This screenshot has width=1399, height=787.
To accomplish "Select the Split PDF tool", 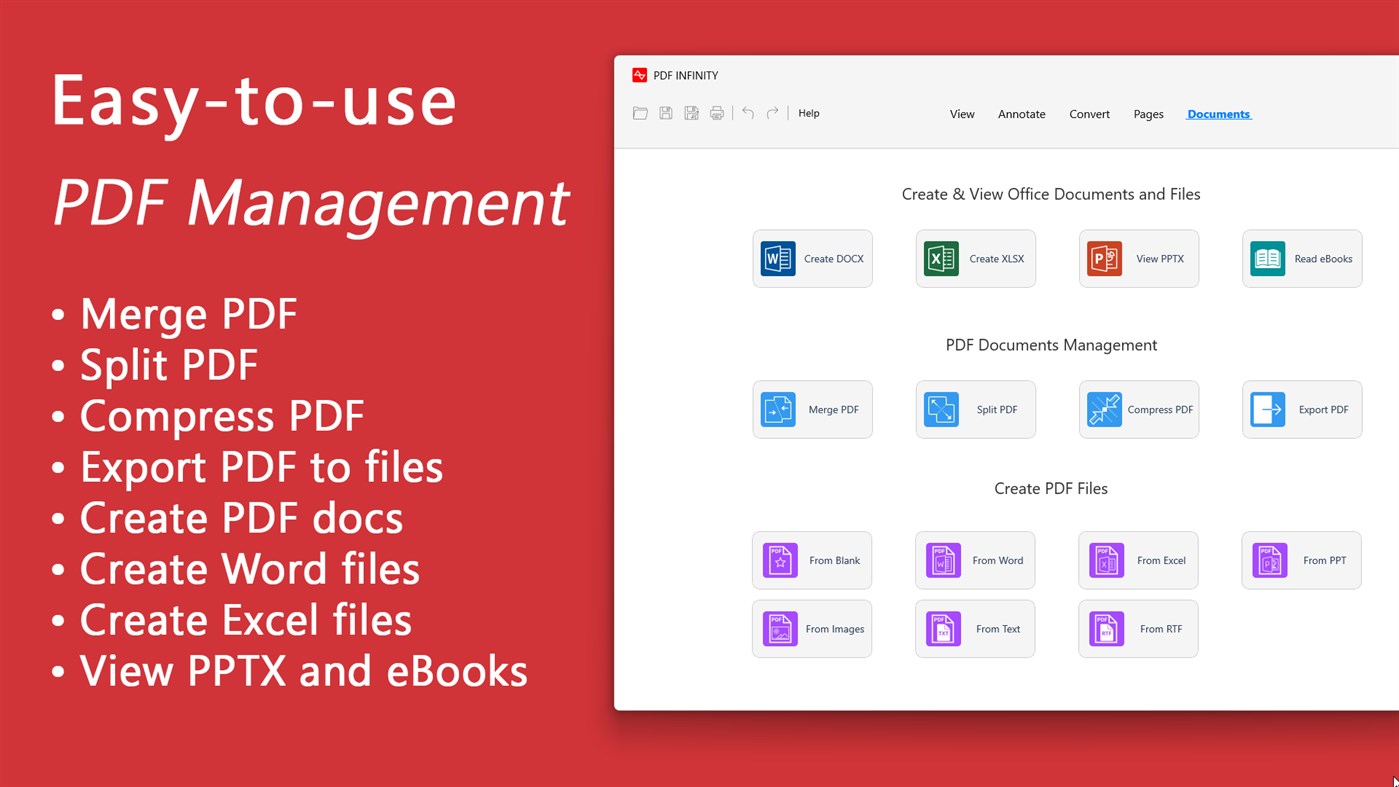I will point(975,409).
